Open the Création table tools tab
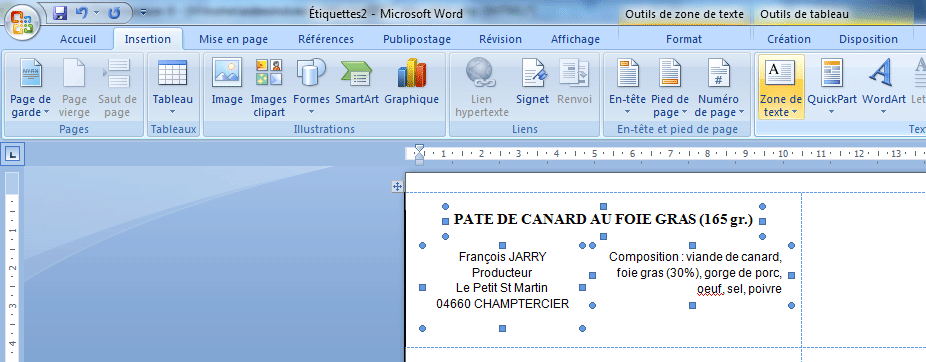 pos(788,40)
